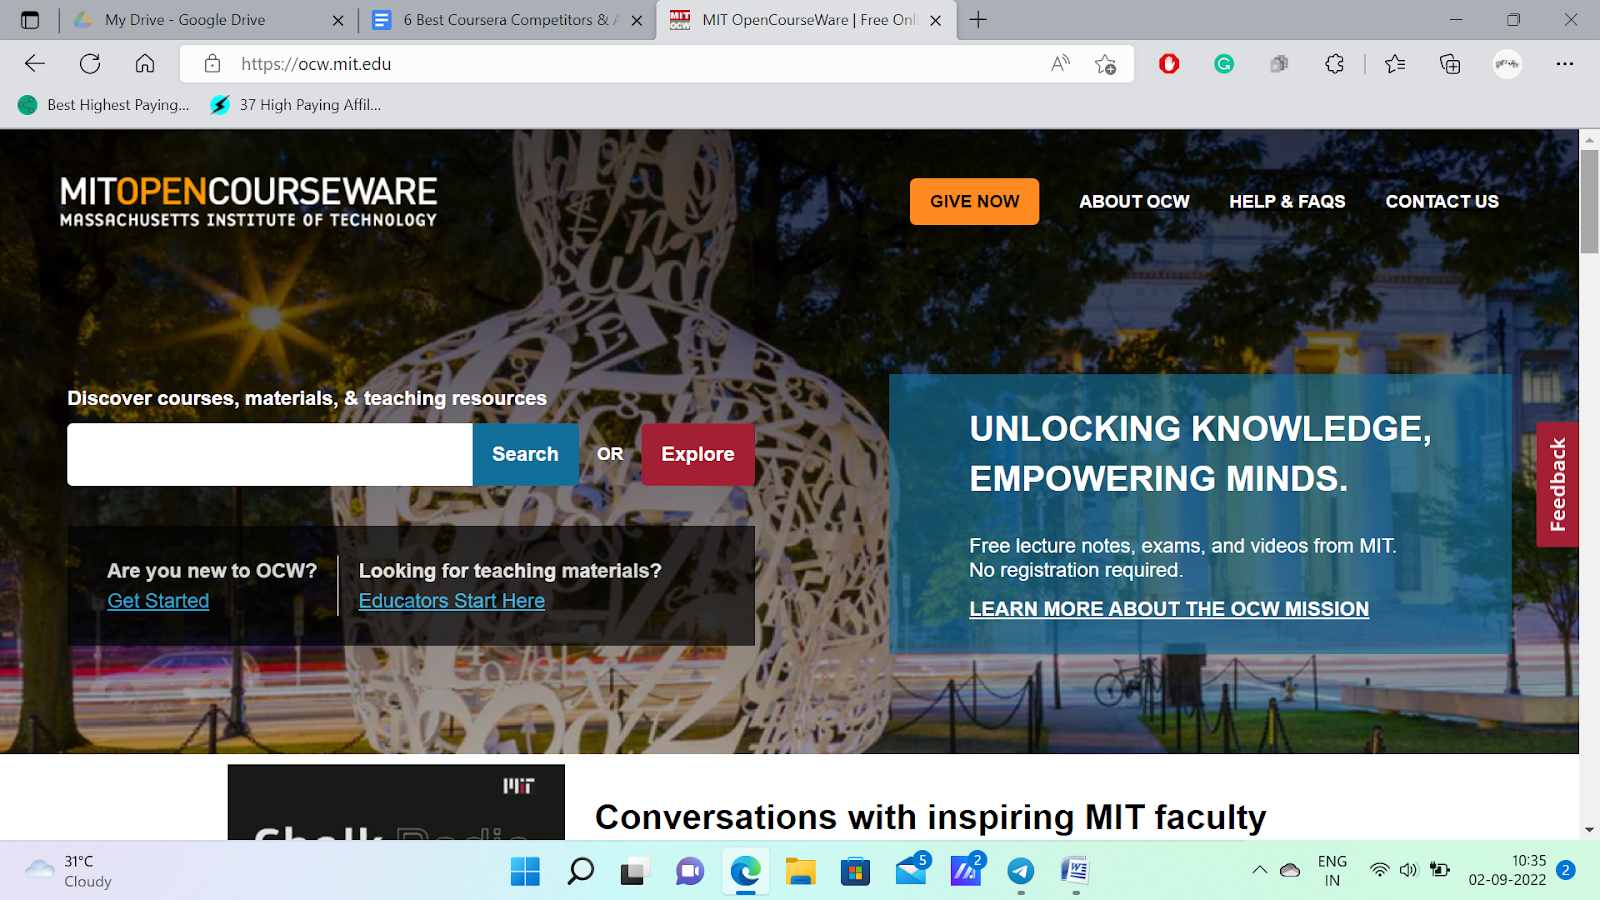Open the battery status tray icon
The image size is (1600, 900).
[x=1440, y=870]
